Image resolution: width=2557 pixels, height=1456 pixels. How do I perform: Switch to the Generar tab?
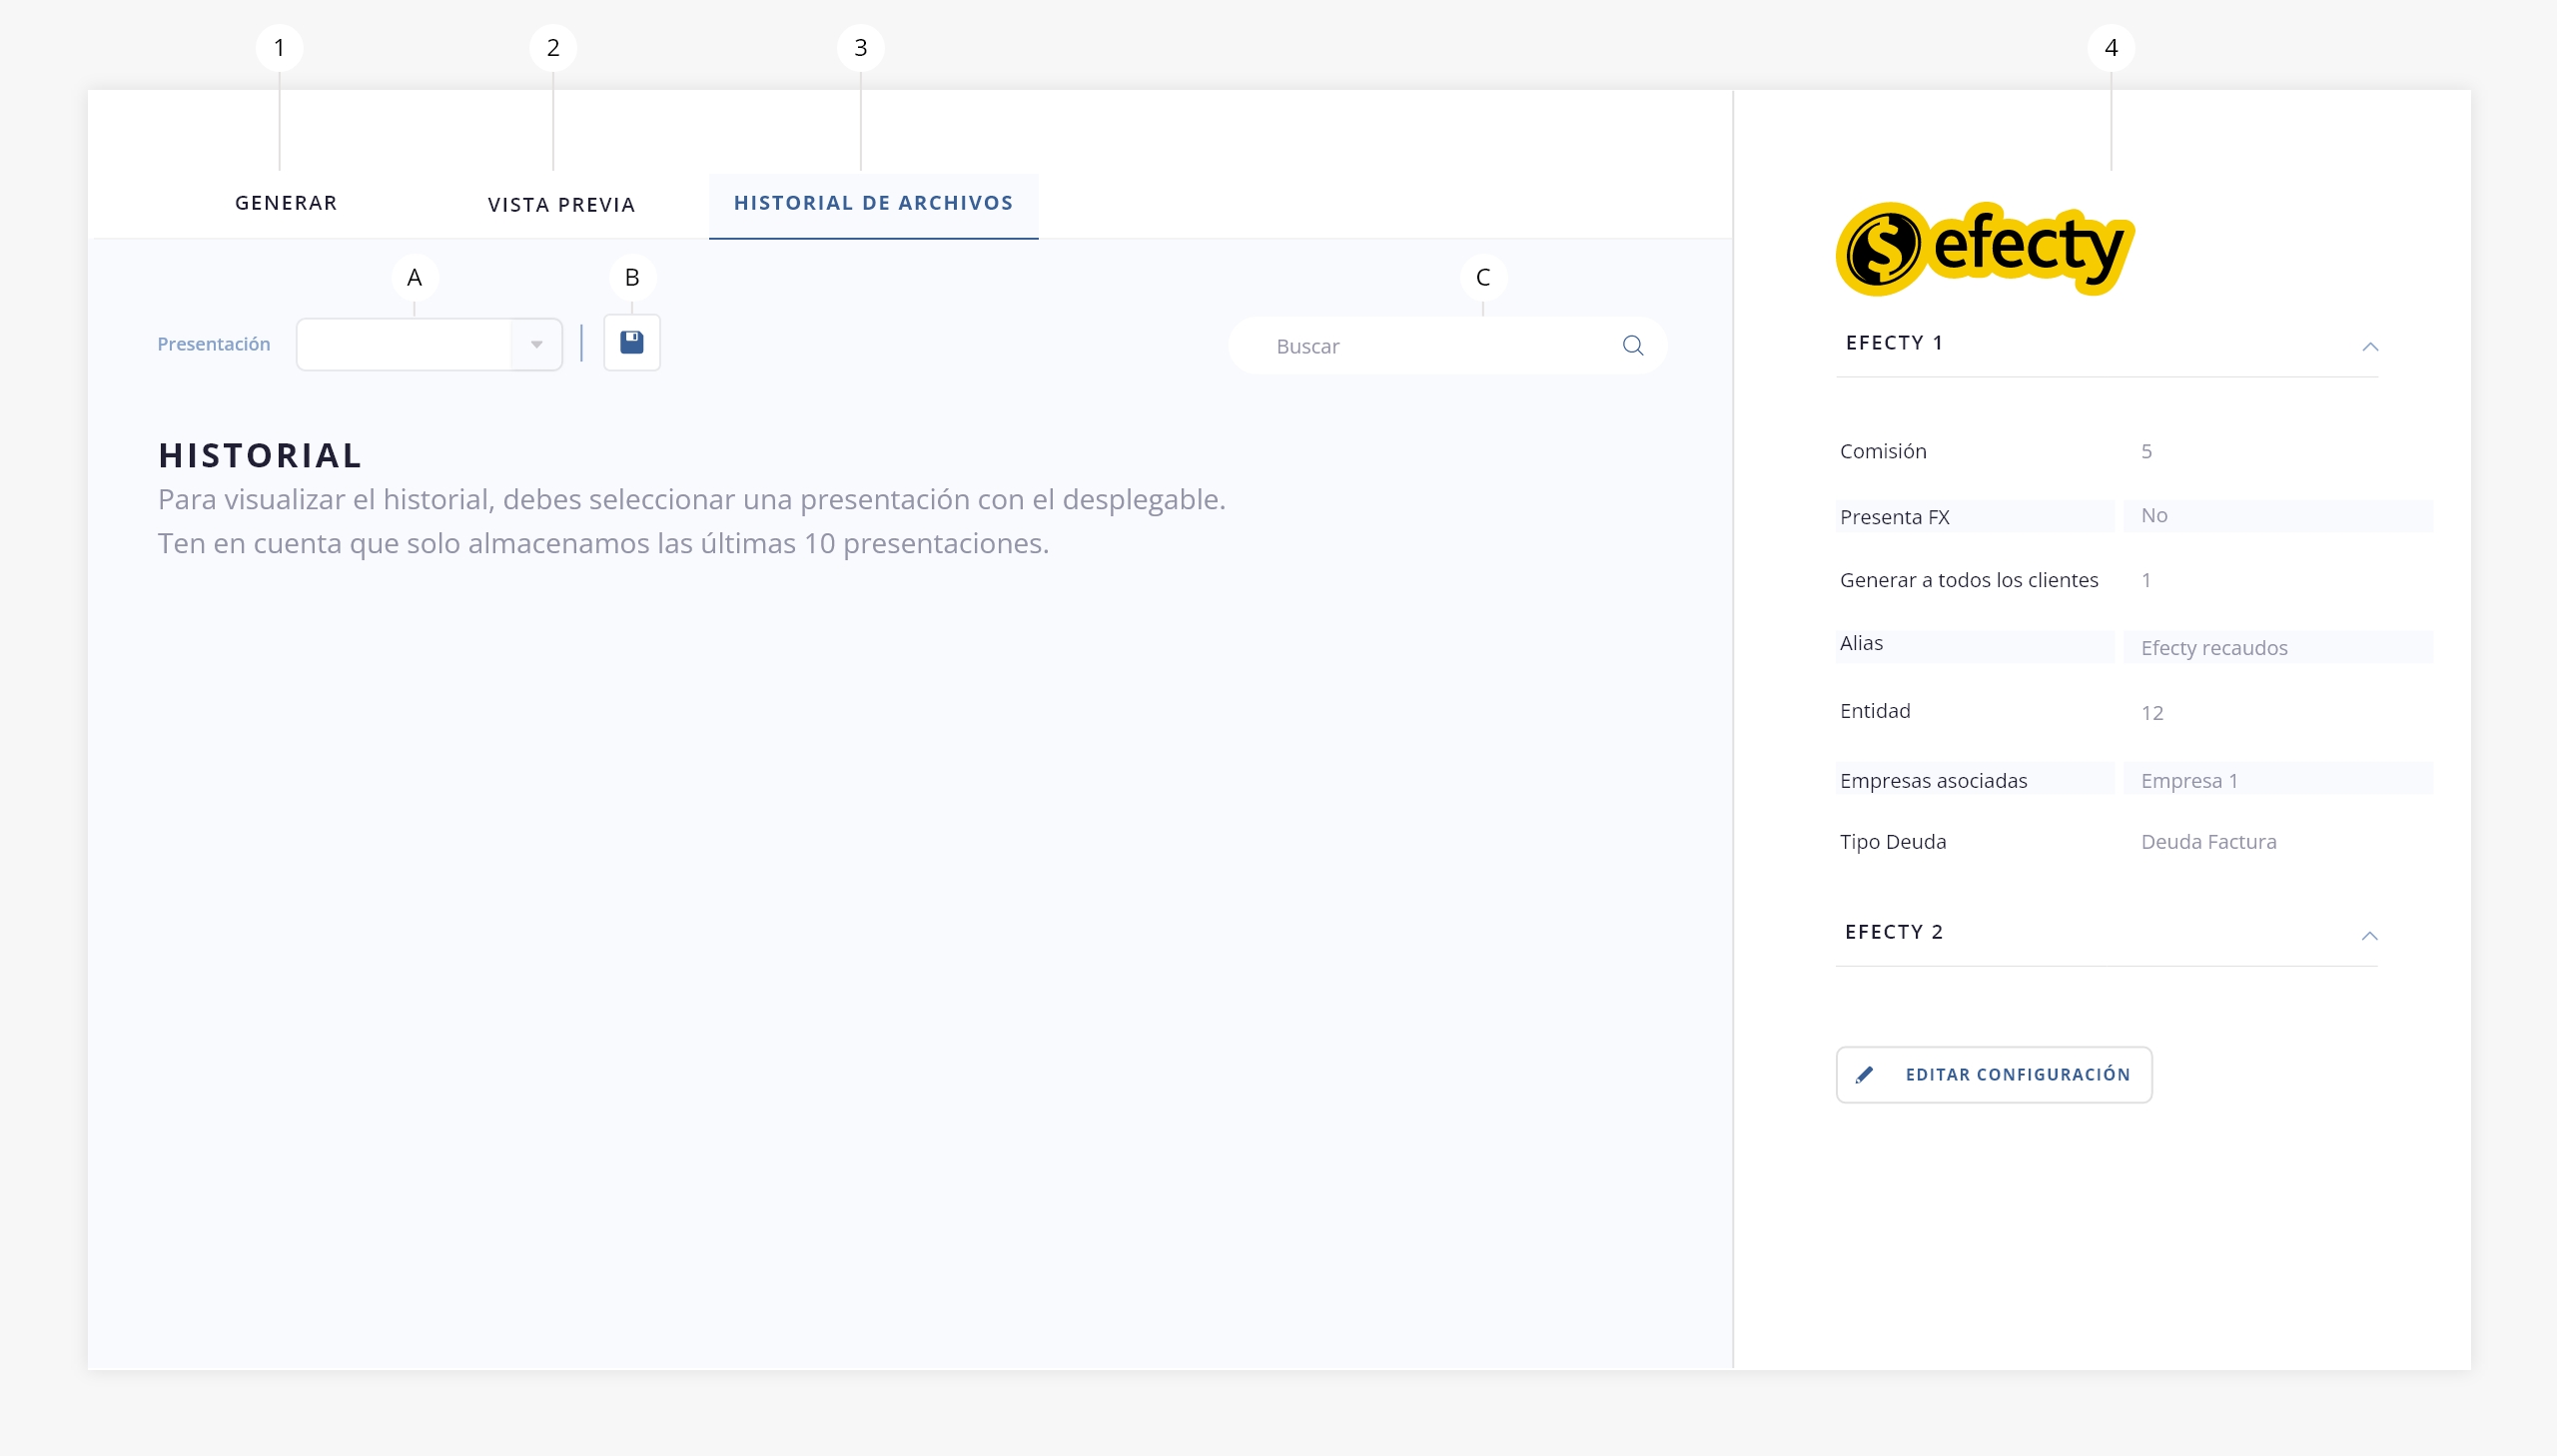(x=286, y=203)
